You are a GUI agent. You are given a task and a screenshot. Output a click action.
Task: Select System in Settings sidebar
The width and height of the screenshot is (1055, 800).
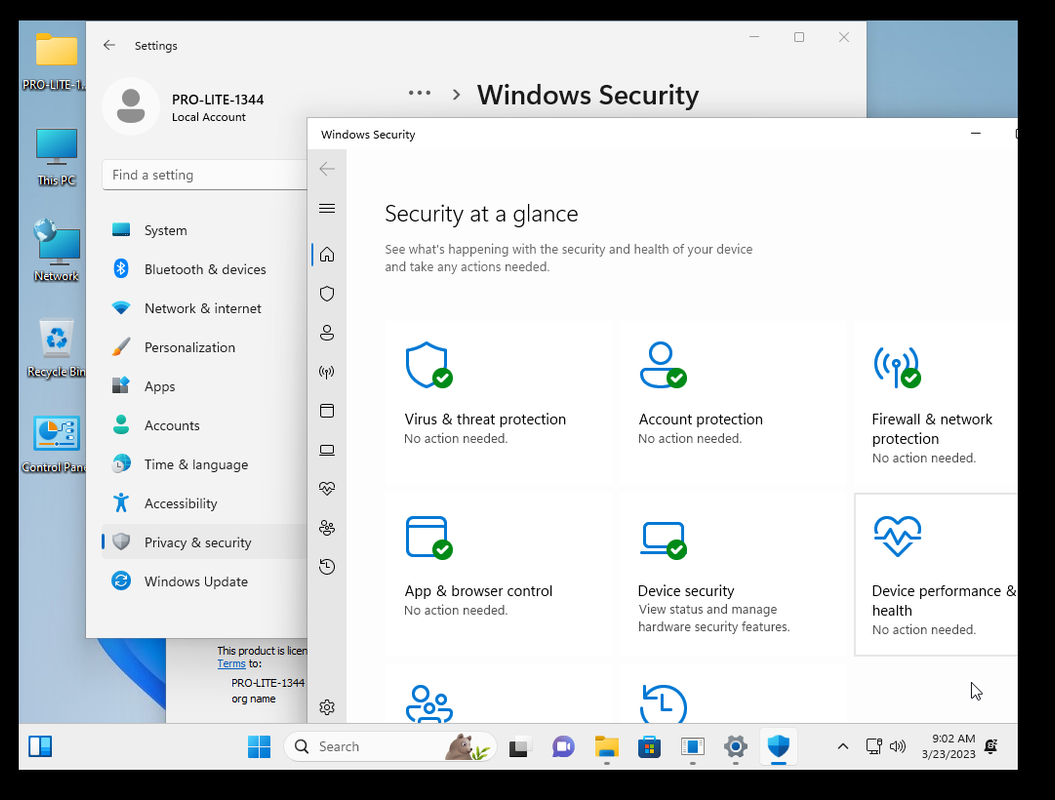(205, 230)
